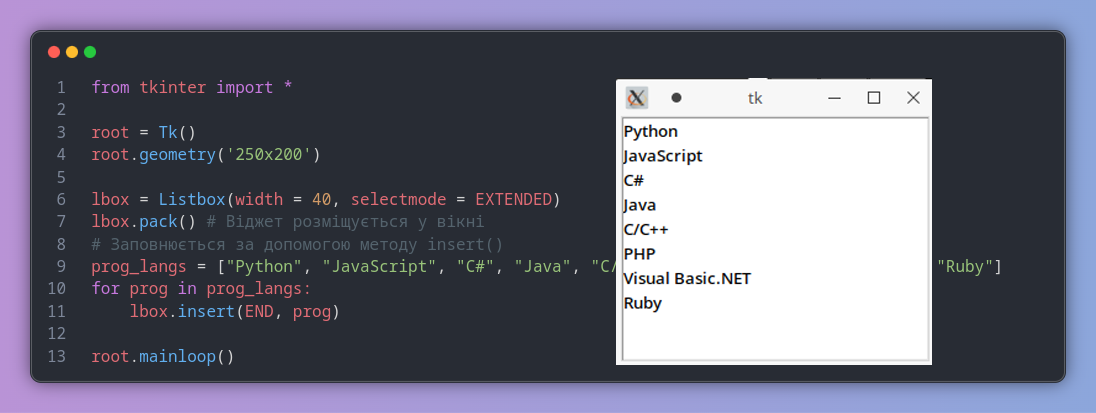Maximize the tk window
Screen dimensions: 1096x413
[x=873, y=97]
